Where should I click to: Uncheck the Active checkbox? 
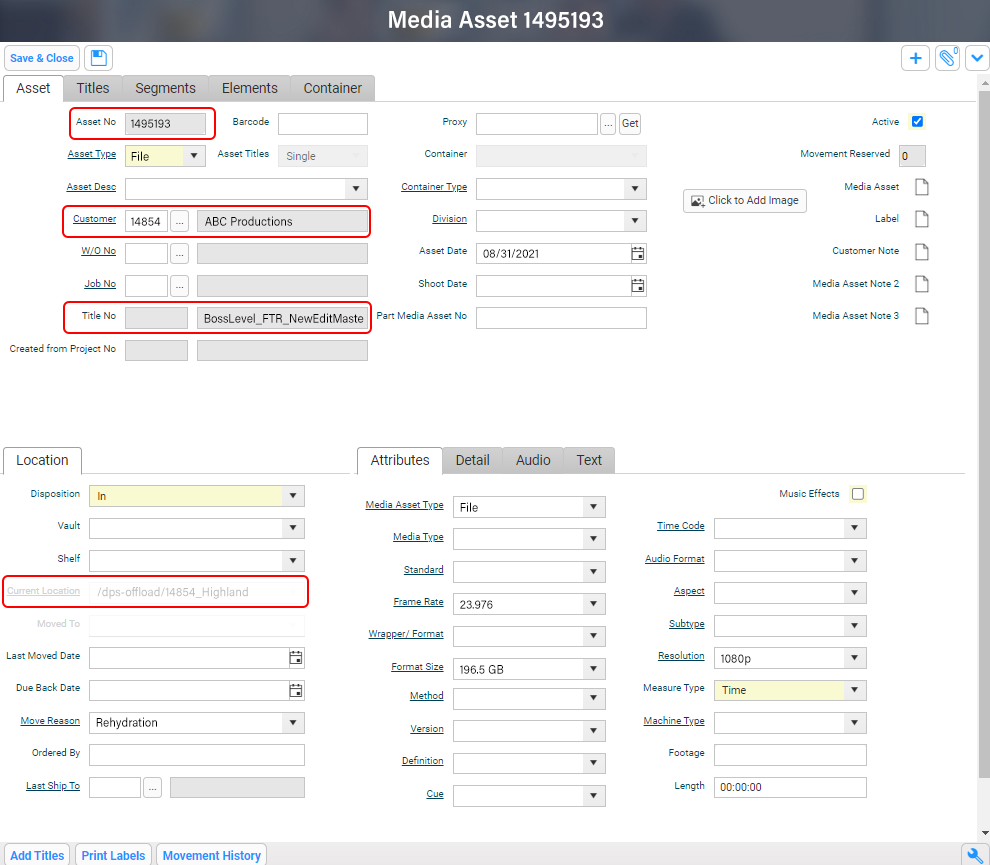(x=917, y=121)
